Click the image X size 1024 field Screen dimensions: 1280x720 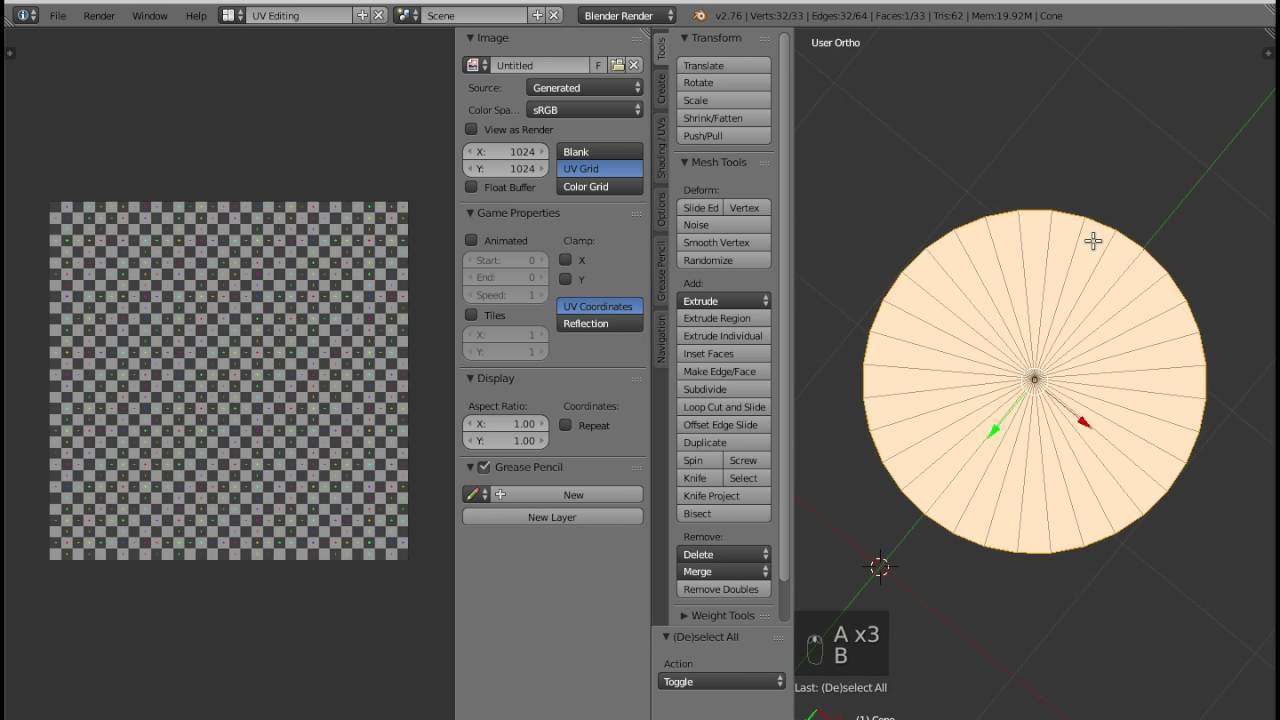tap(505, 152)
